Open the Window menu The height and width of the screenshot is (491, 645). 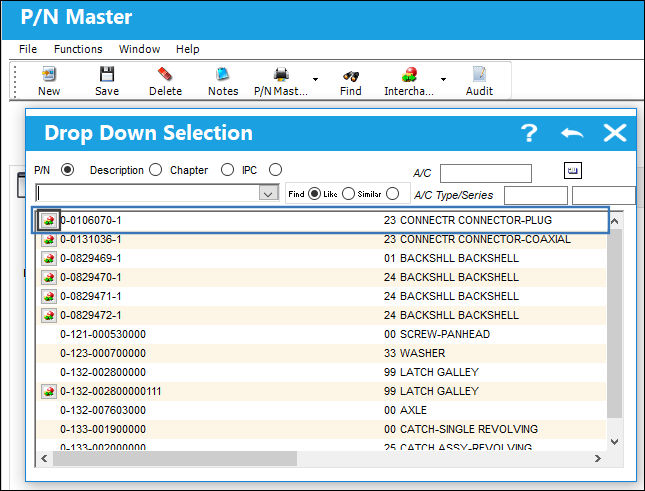coord(139,49)
